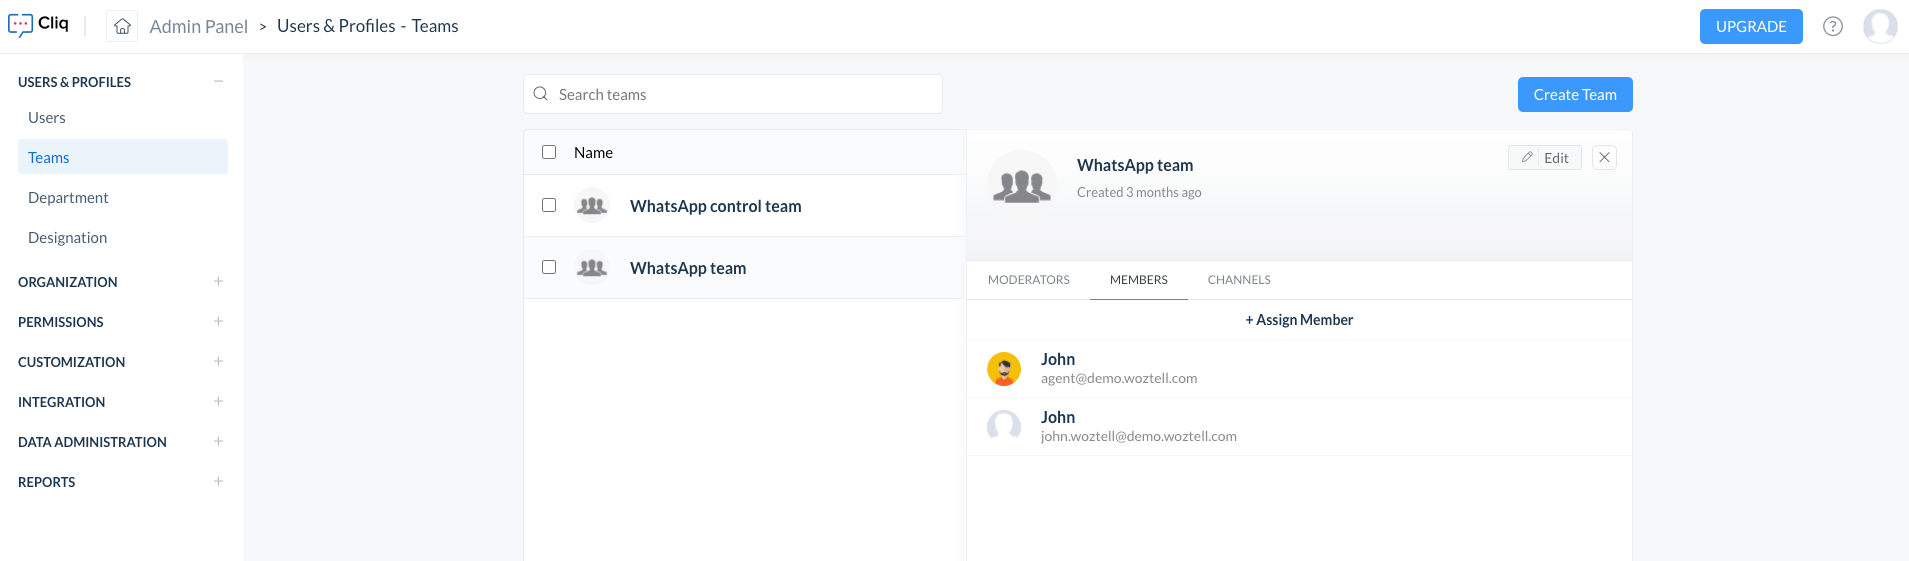Switch to the Channels tab

[x=1239, y=280]
